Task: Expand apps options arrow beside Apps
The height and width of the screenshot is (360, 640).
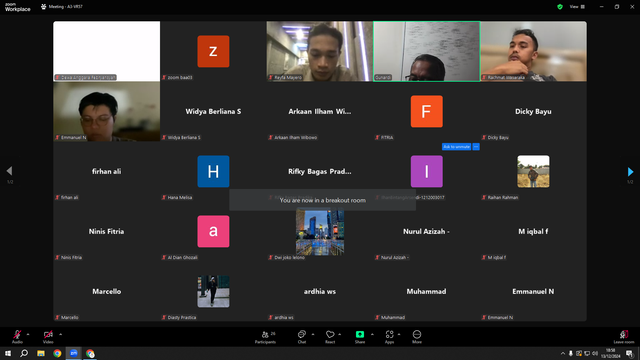Action: 399,334
